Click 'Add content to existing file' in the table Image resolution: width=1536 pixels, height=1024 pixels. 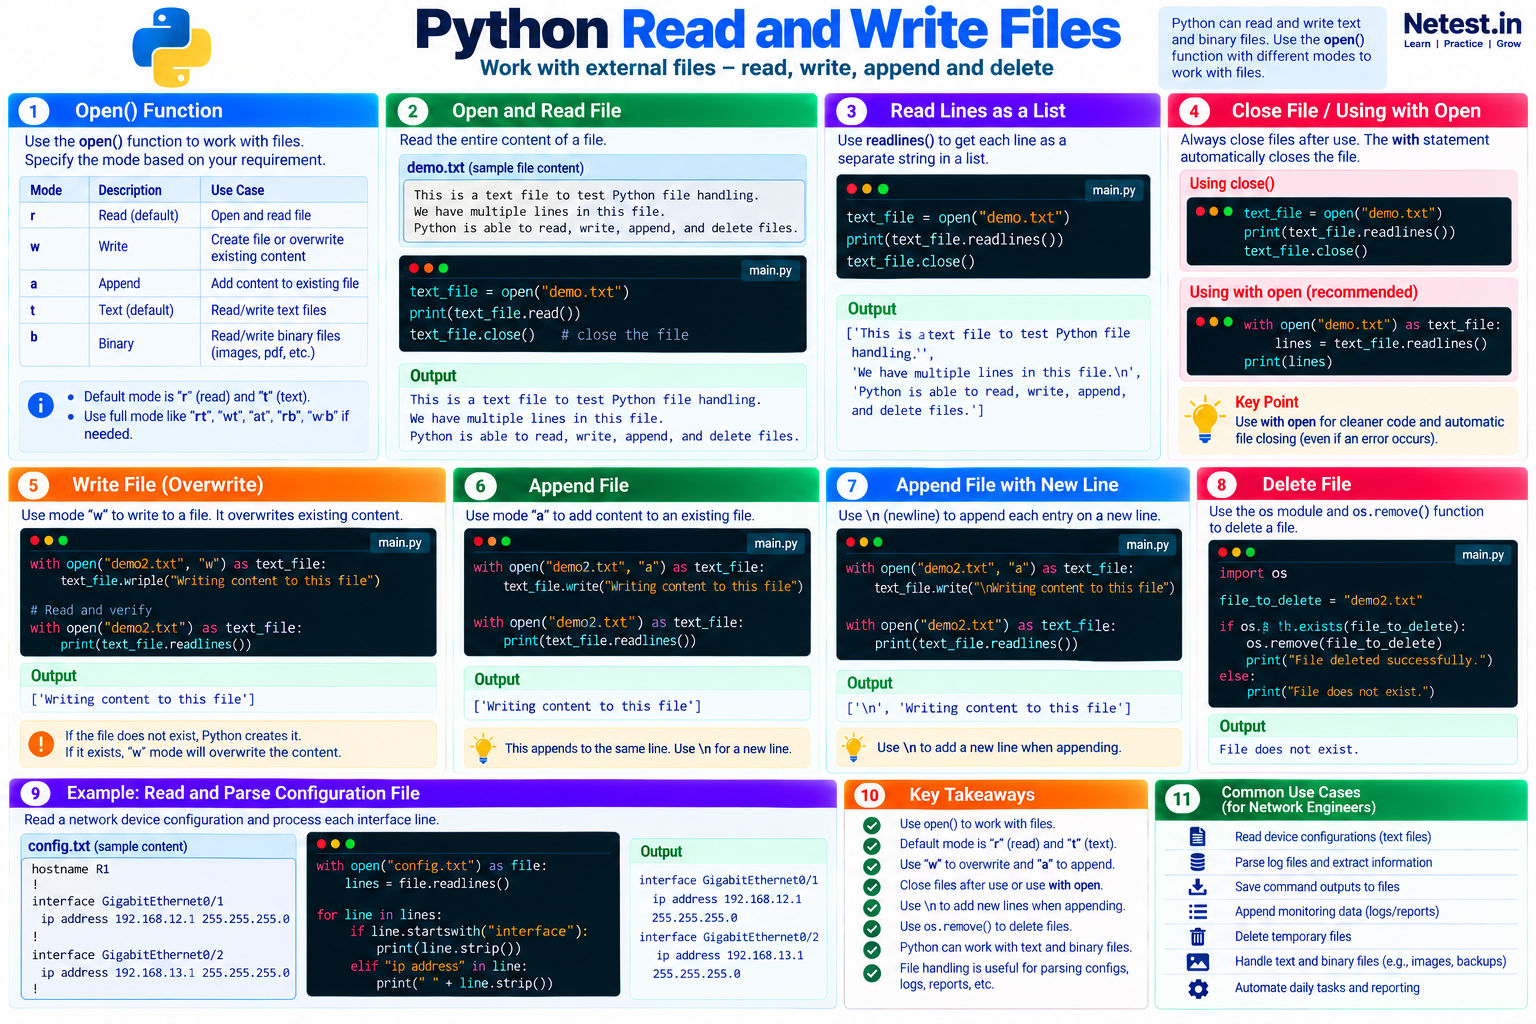(x=285, y=284)
